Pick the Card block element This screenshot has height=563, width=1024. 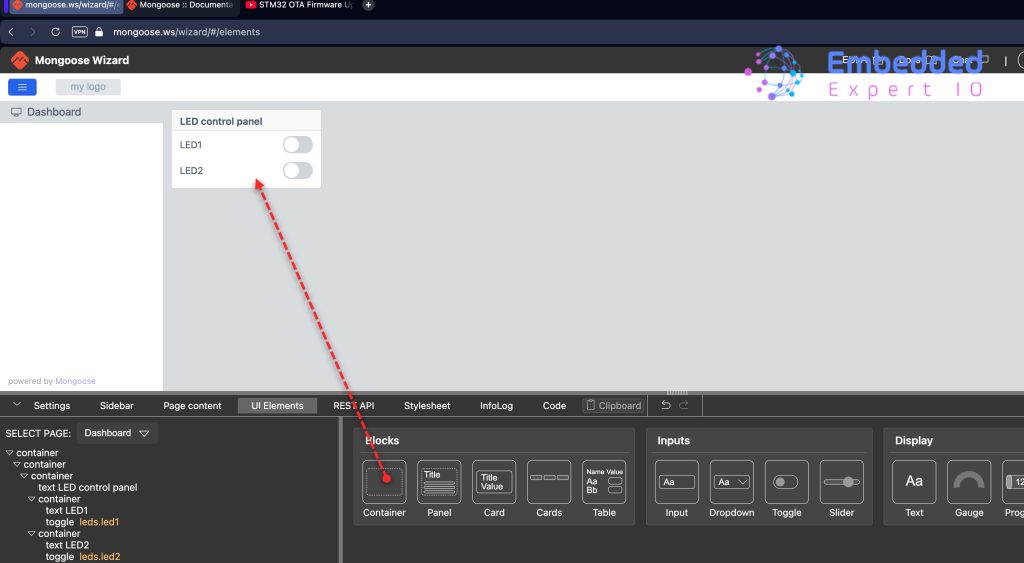coord(494,482)
